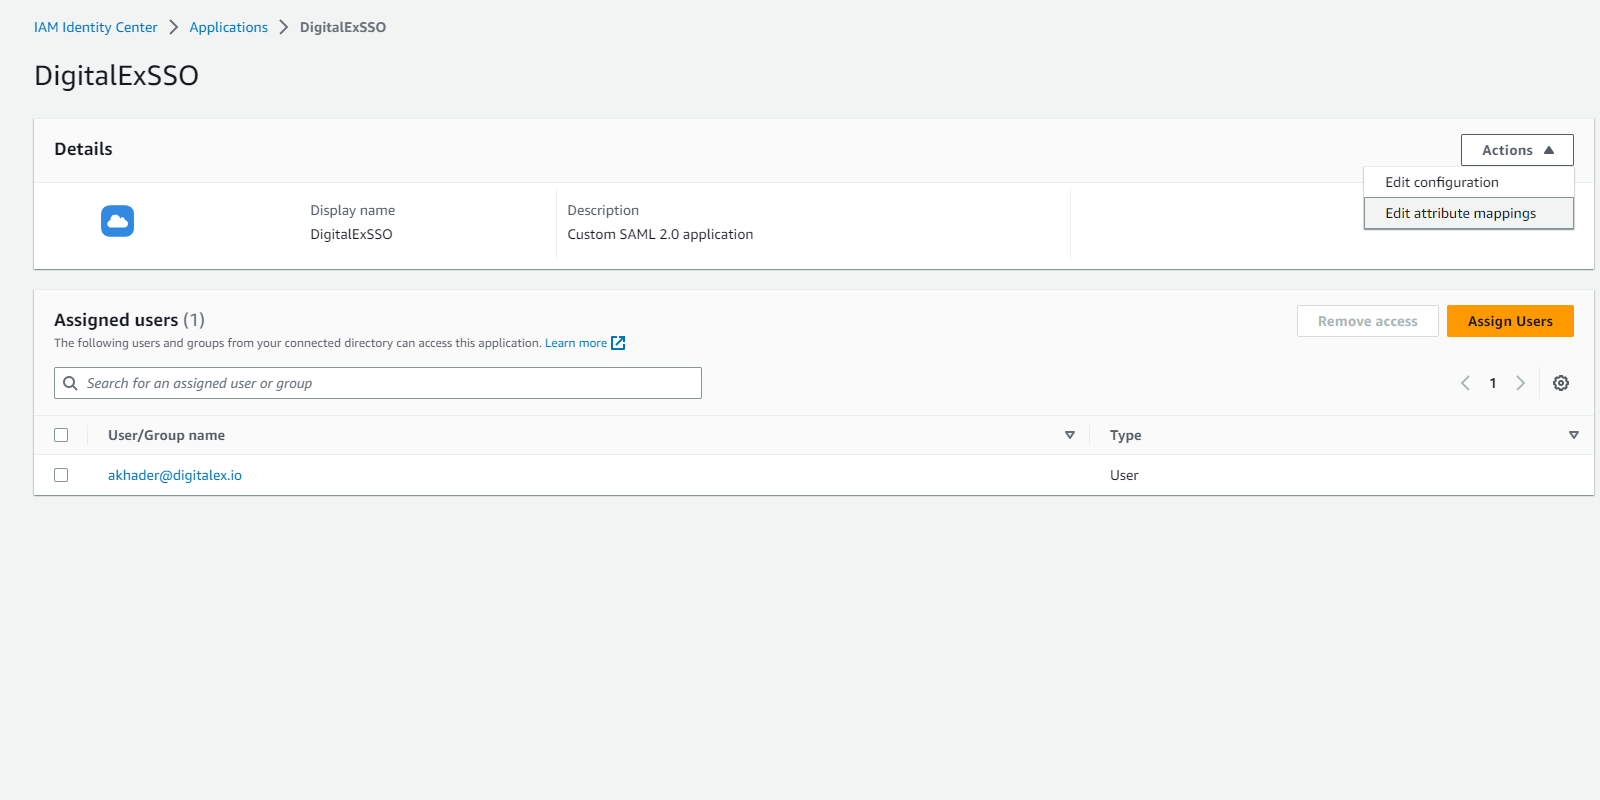Navigate to IAM Identity Center breadcrumb

coord(96,27)
